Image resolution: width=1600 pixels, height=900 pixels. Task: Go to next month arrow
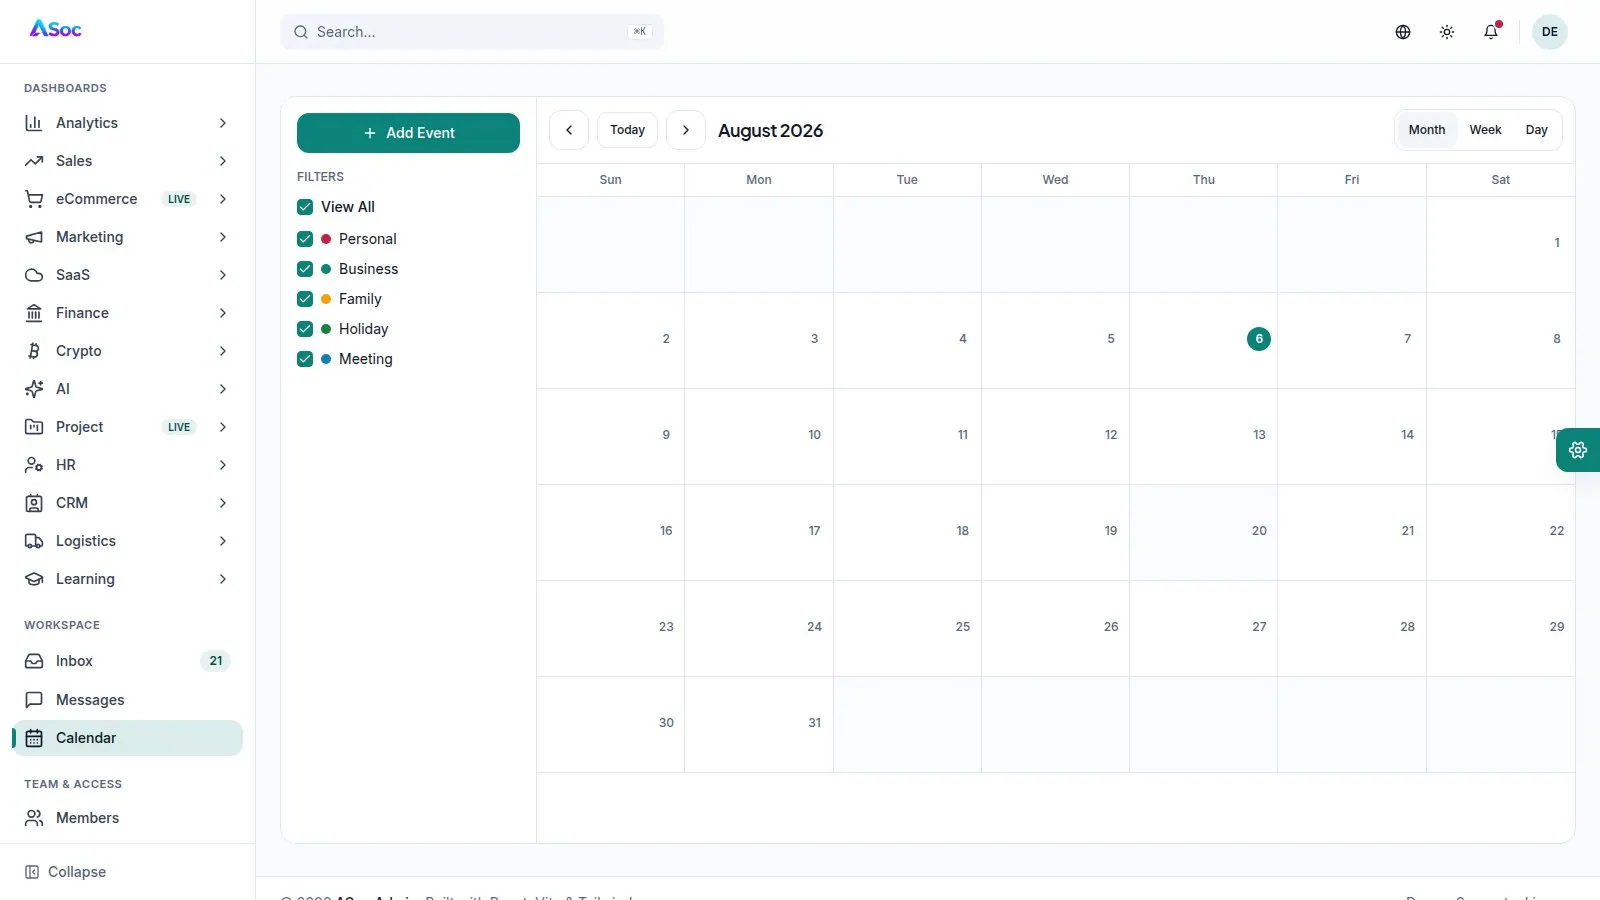coord(686,130)
